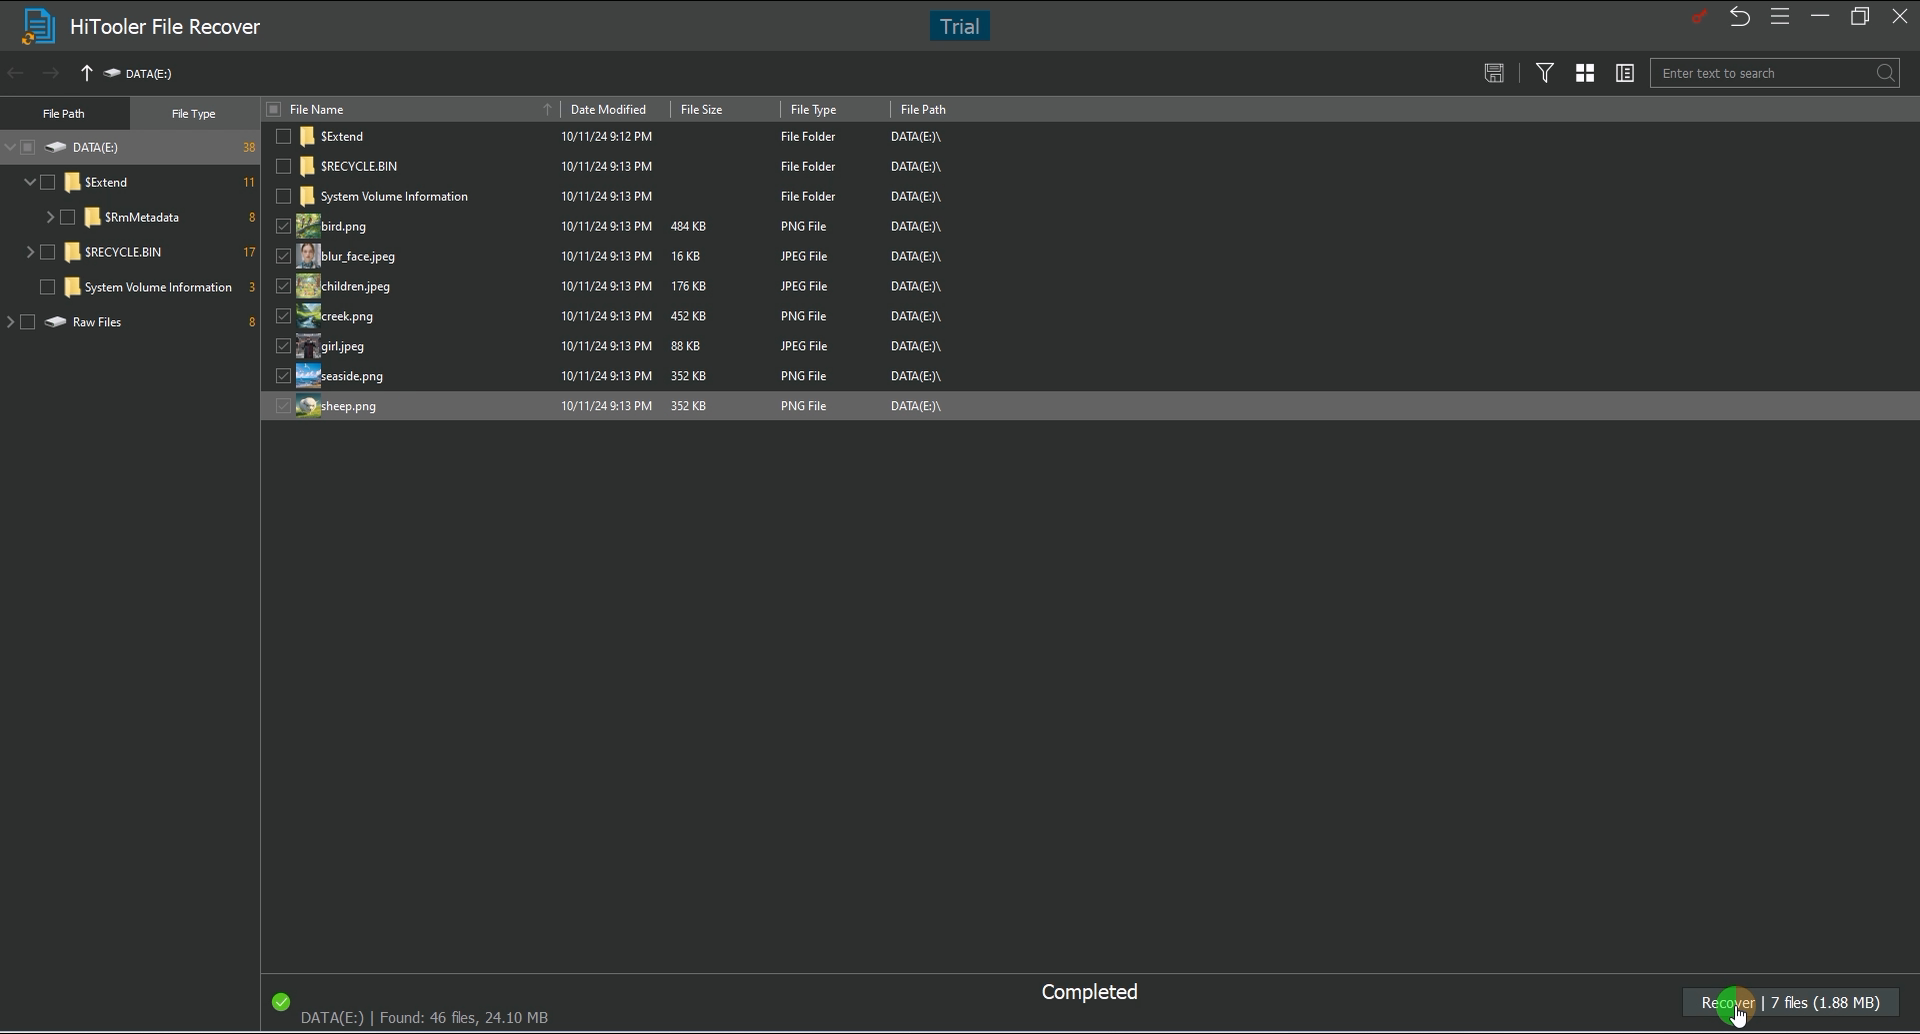
Task: Open the hamburger menu
Action: click(x=1780, y=16)
